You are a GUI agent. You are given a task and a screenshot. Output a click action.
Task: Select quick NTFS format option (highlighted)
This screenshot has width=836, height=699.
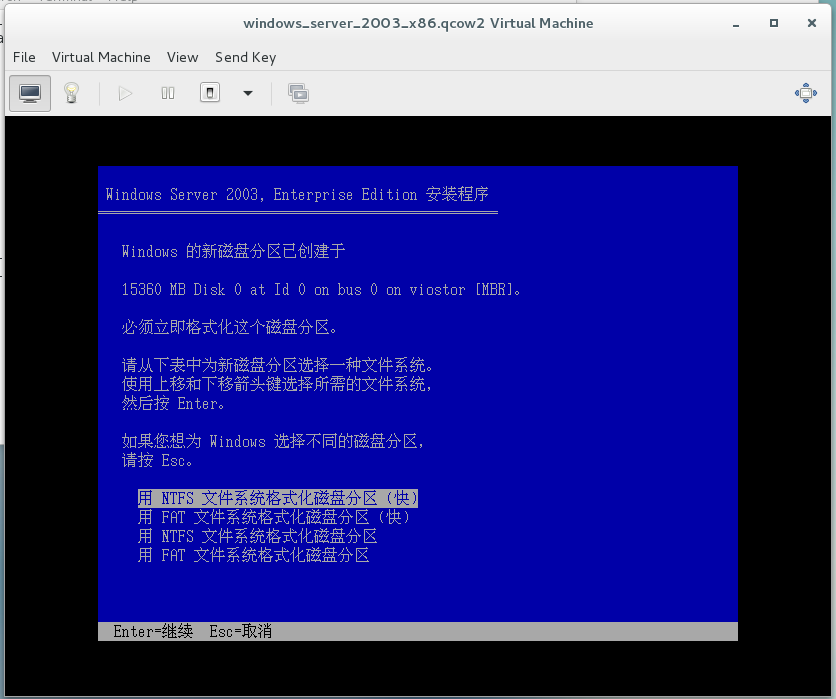tap(277, 498)
